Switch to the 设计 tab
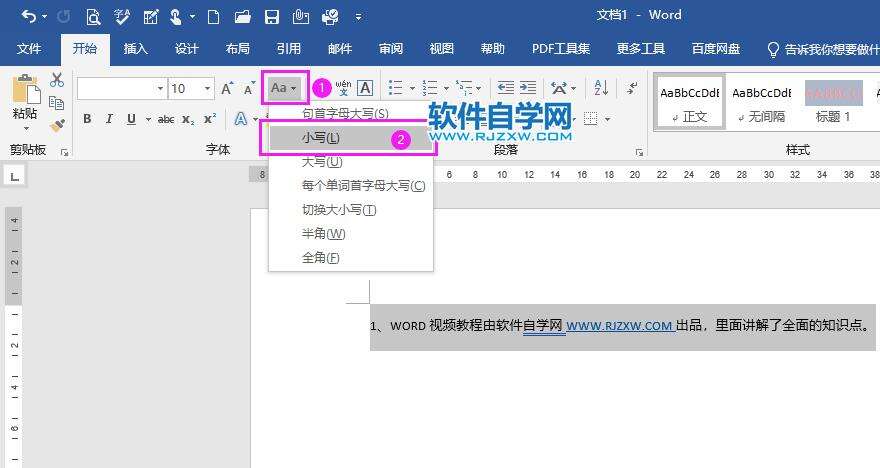 tap(186, 49)
